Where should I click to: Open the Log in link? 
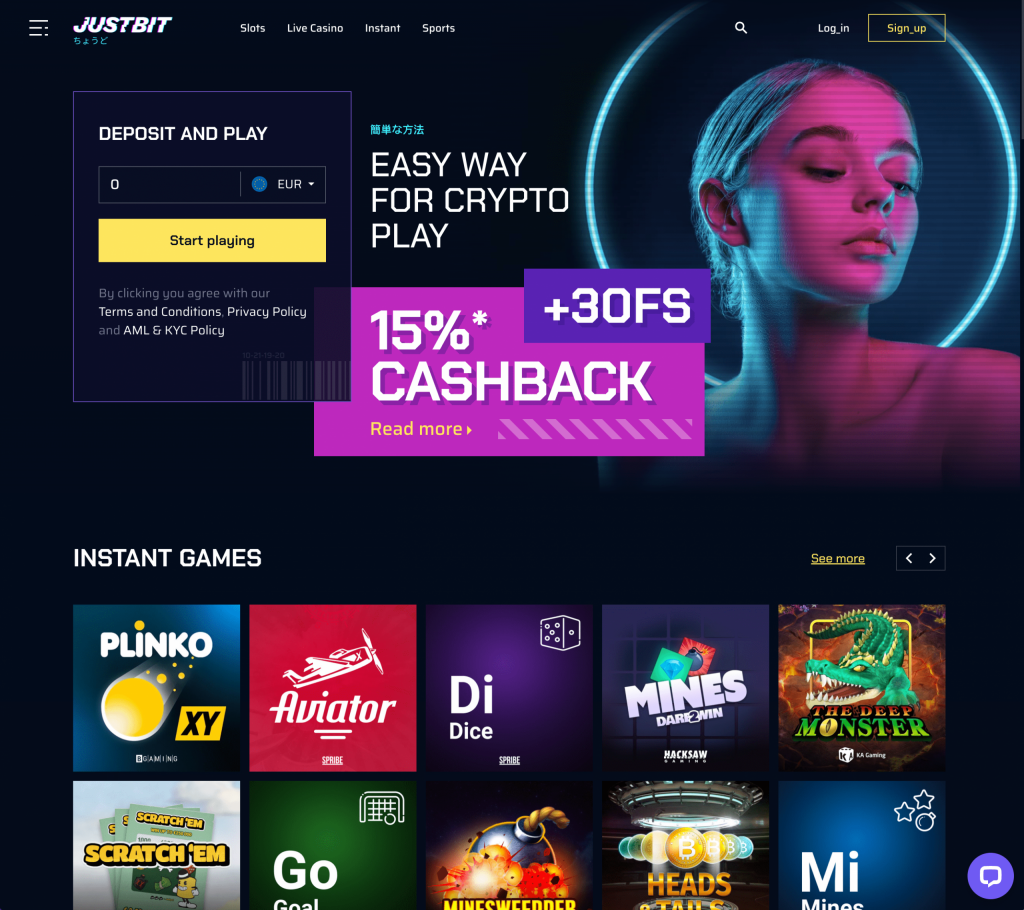pyautogui.click(x=833, y=28)
